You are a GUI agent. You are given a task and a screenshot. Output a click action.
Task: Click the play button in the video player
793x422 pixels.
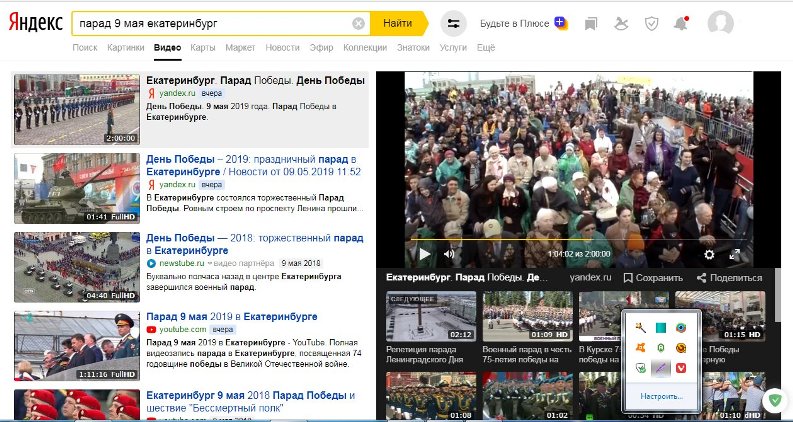click(x=424, y=254)
